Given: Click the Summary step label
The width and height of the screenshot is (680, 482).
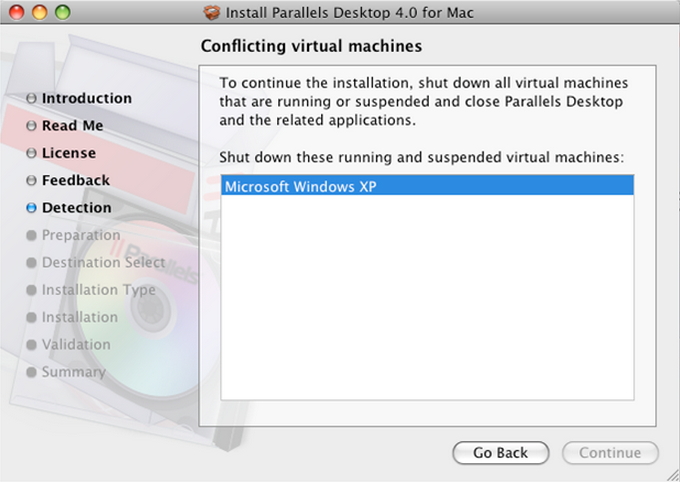Looking at the screenshot, I should [x=73, y=372].
